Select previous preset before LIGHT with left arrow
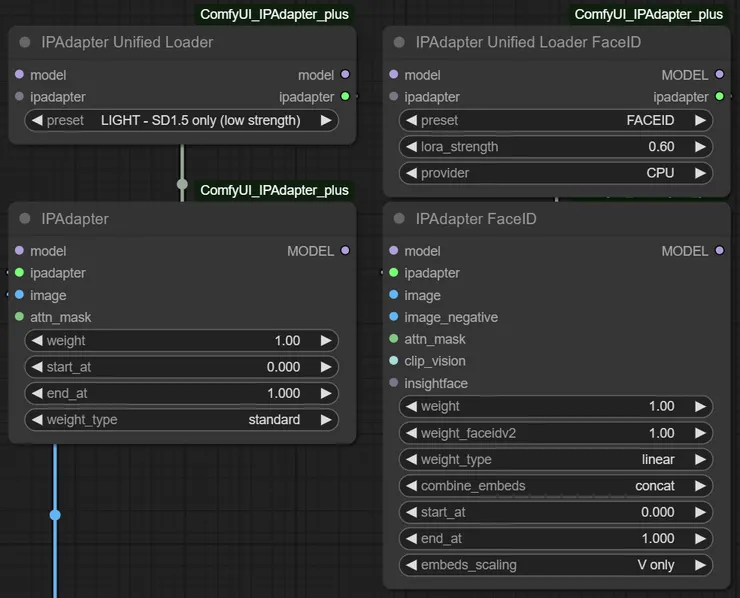 pyautogui.click(x=37, y=120)
